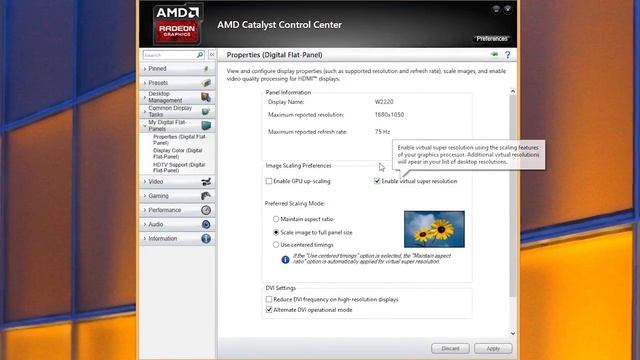
Task: Click the vertical scrollbar thumb
Action: pyautogui.click(x=513, y=196)
